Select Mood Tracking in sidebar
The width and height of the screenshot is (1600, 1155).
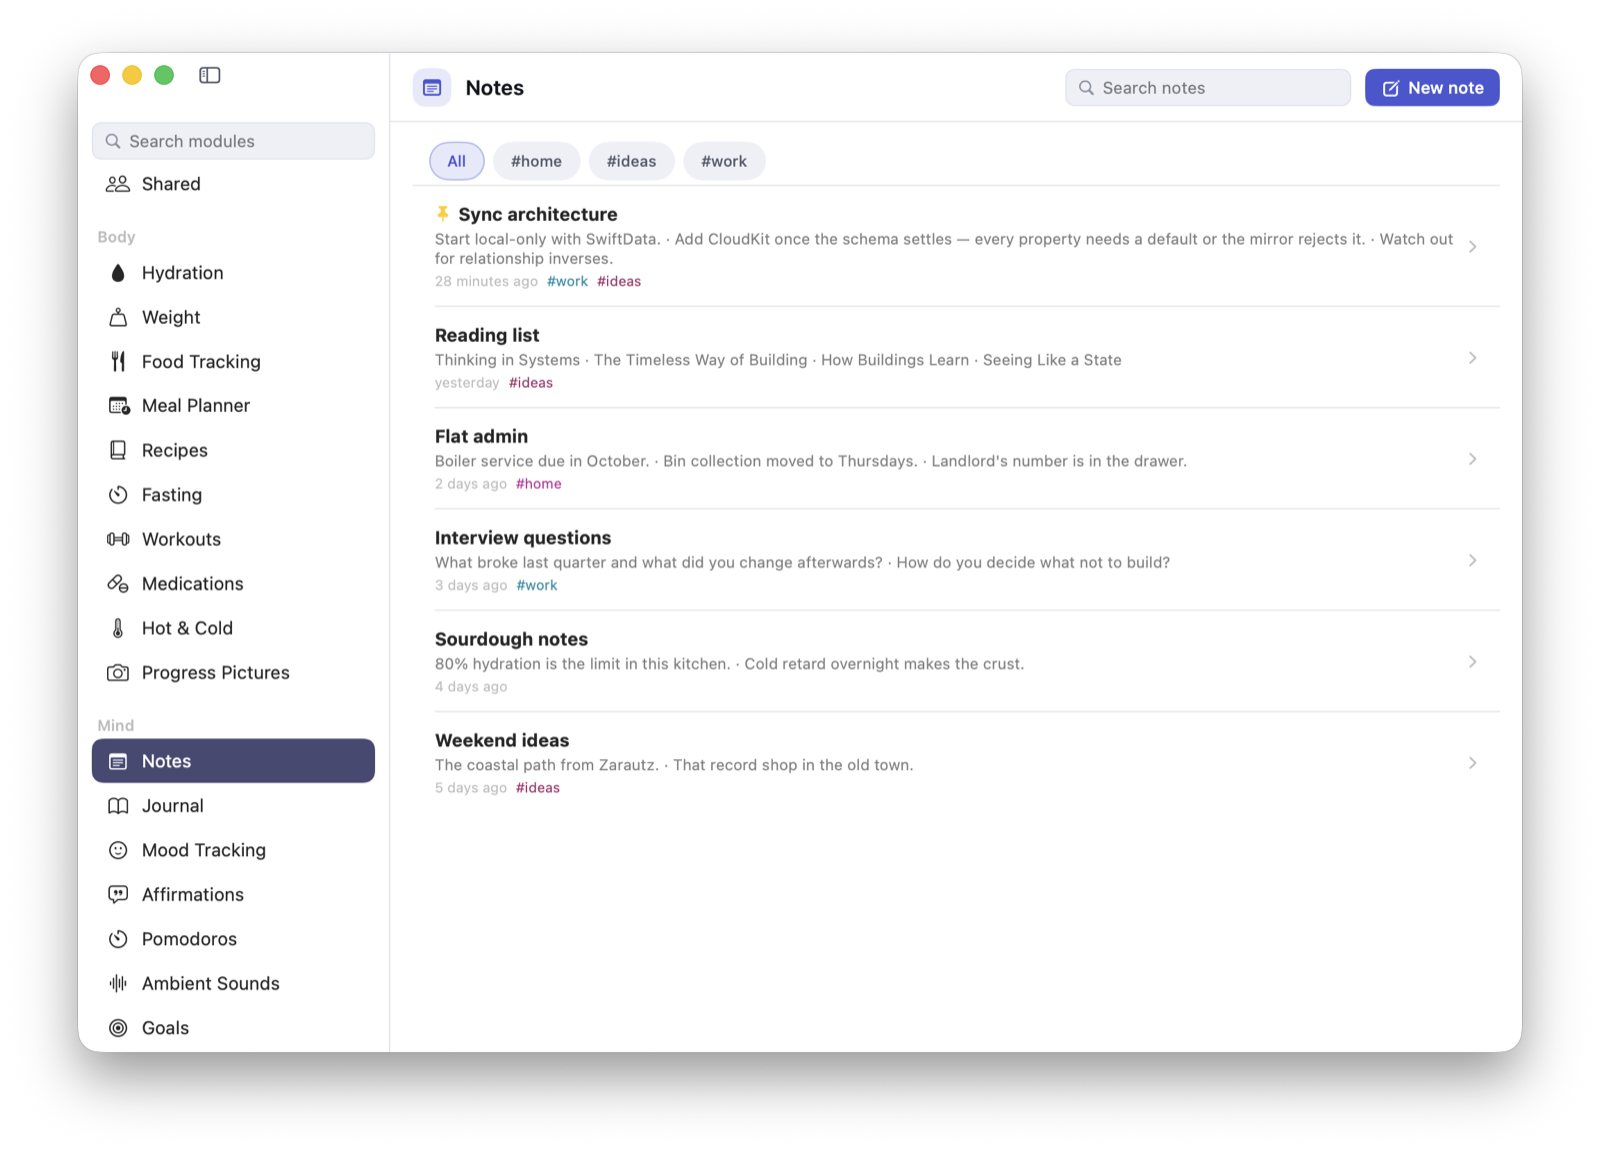tap(233, 850)
